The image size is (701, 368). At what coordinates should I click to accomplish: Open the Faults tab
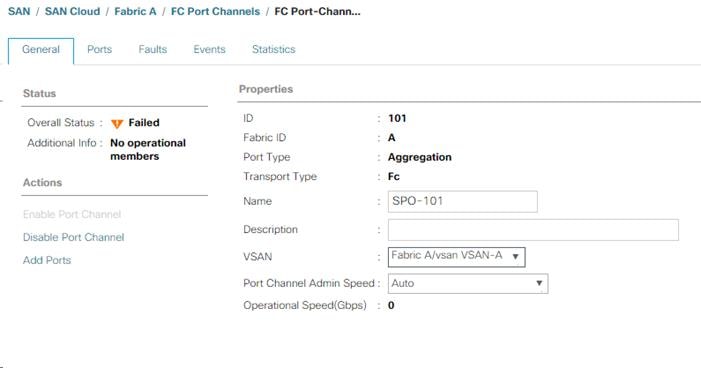click(x=152, y=49)
